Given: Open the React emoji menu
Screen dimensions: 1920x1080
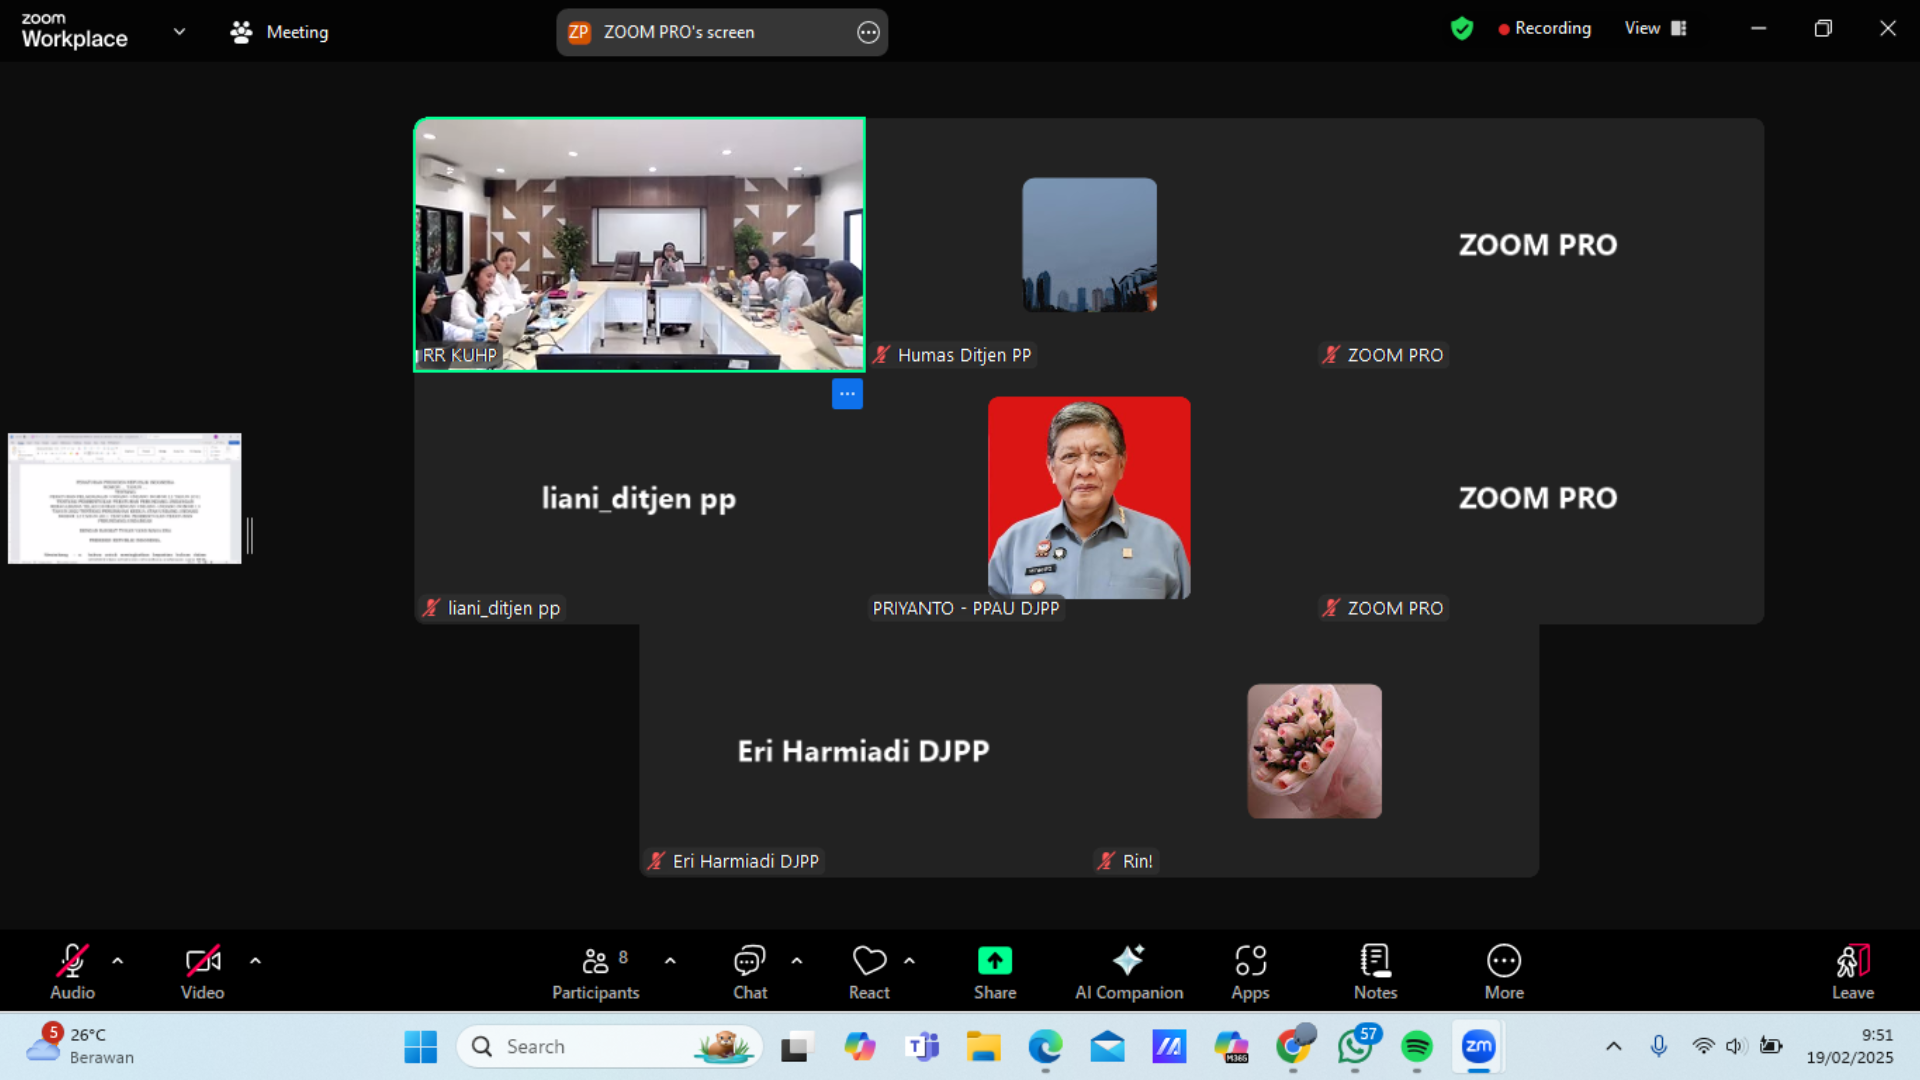Looking at the screenshot, I should point(869,971).
